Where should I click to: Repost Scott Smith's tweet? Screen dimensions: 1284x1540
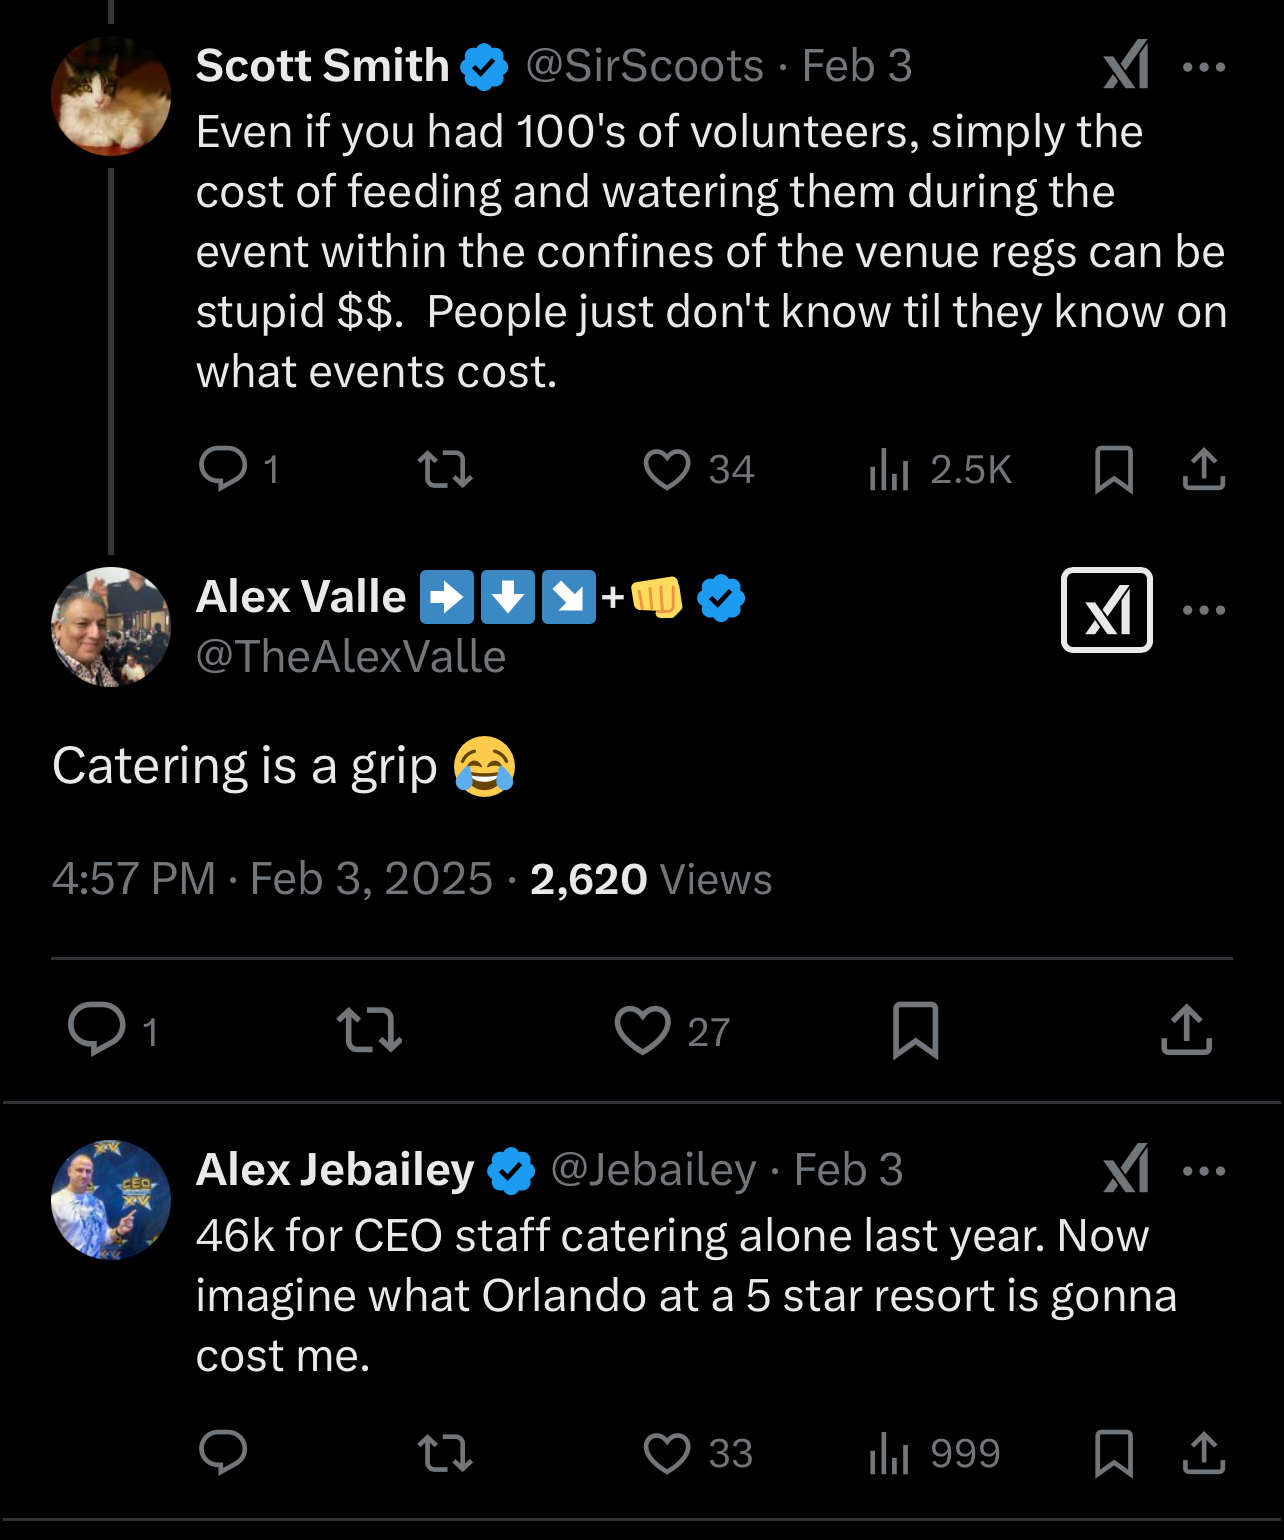point(445,469)
